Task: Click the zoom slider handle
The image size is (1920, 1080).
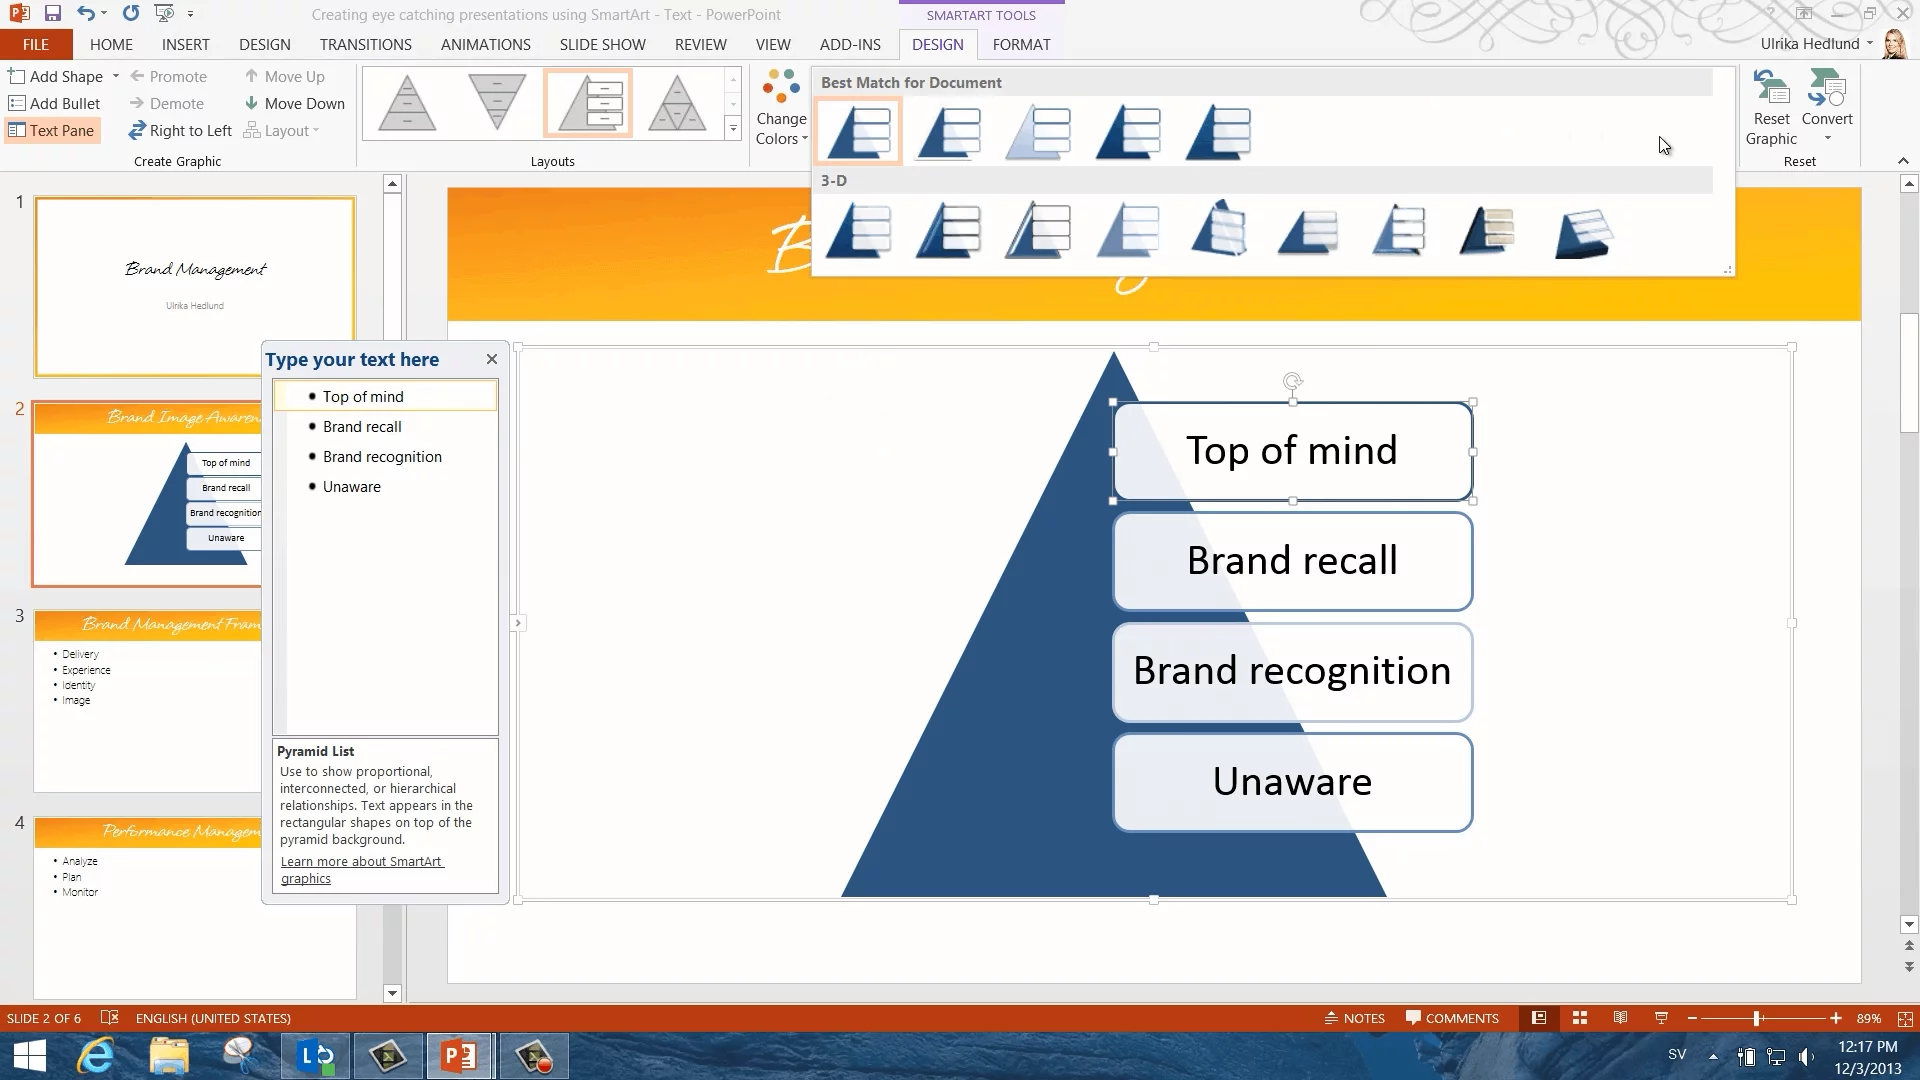Action: click(x=1757, y=1018)
